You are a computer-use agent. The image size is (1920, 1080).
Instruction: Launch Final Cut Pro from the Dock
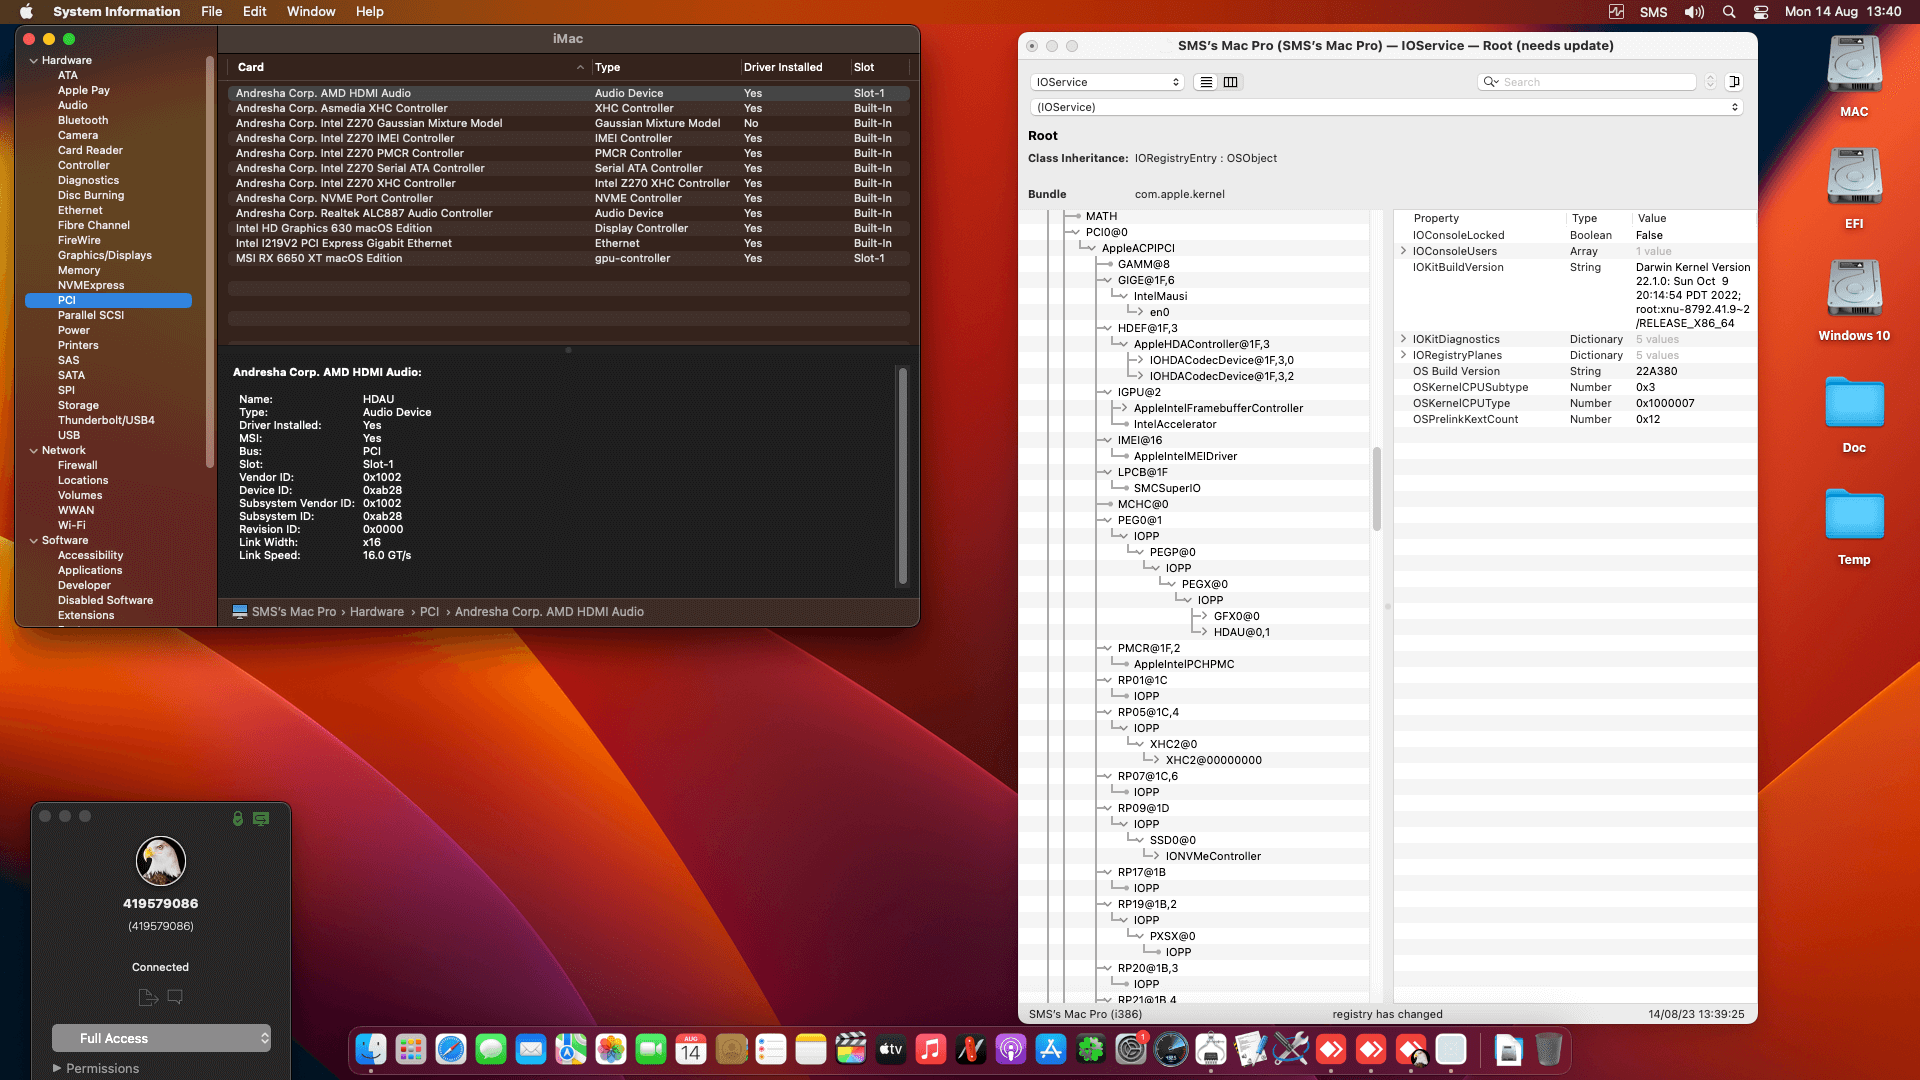pos(851,1049)
